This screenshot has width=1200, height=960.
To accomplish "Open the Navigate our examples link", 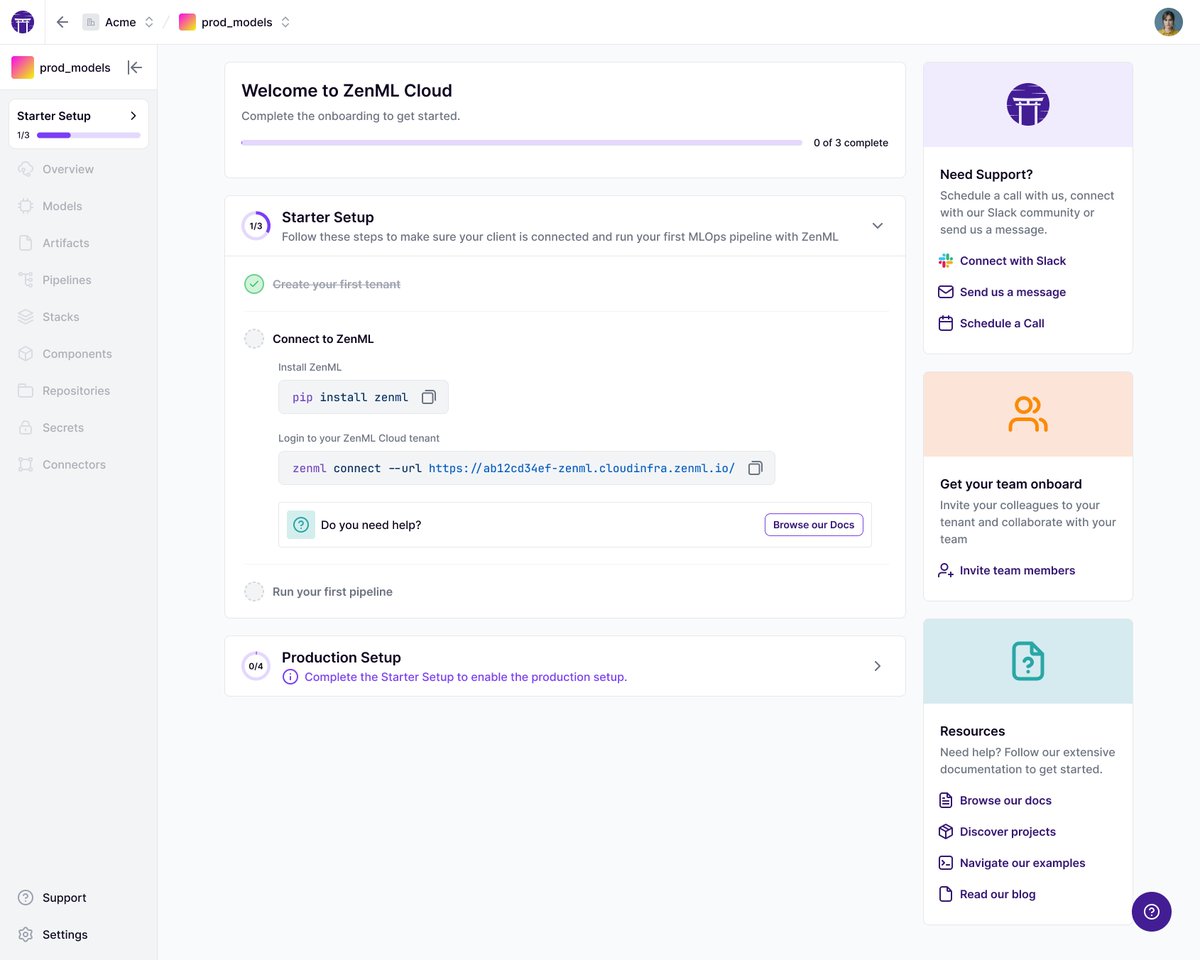I will pyautogui.click(x=1023, y=863).
